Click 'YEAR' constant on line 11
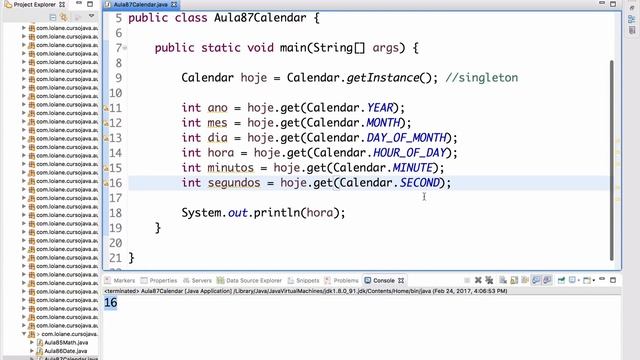This screenshot has height=360, width=640. 380,108
